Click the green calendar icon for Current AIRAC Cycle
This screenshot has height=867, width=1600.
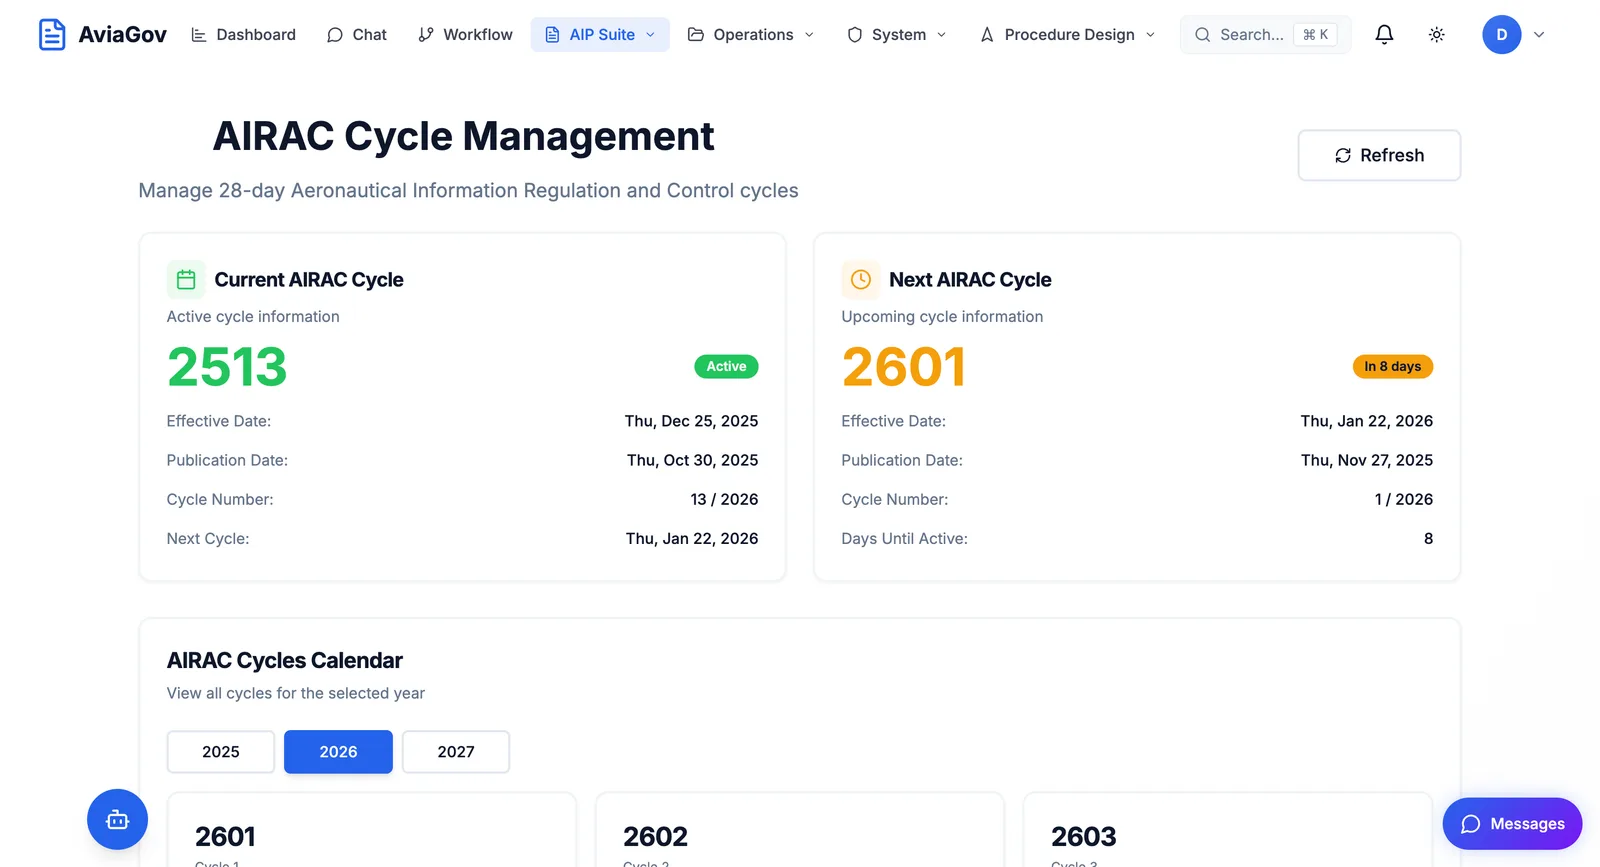tap(186, 280)
